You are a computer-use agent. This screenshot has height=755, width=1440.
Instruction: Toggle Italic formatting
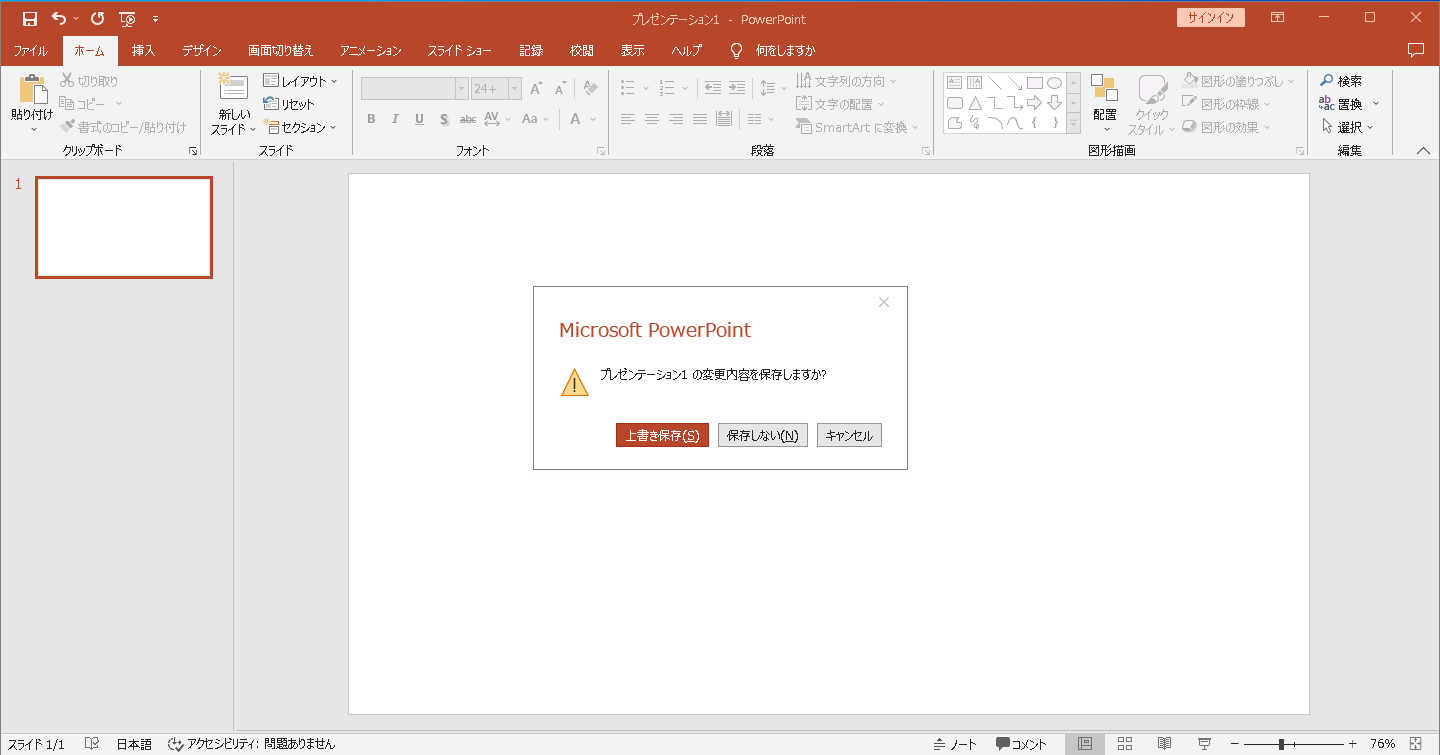(x=395, y=119)
